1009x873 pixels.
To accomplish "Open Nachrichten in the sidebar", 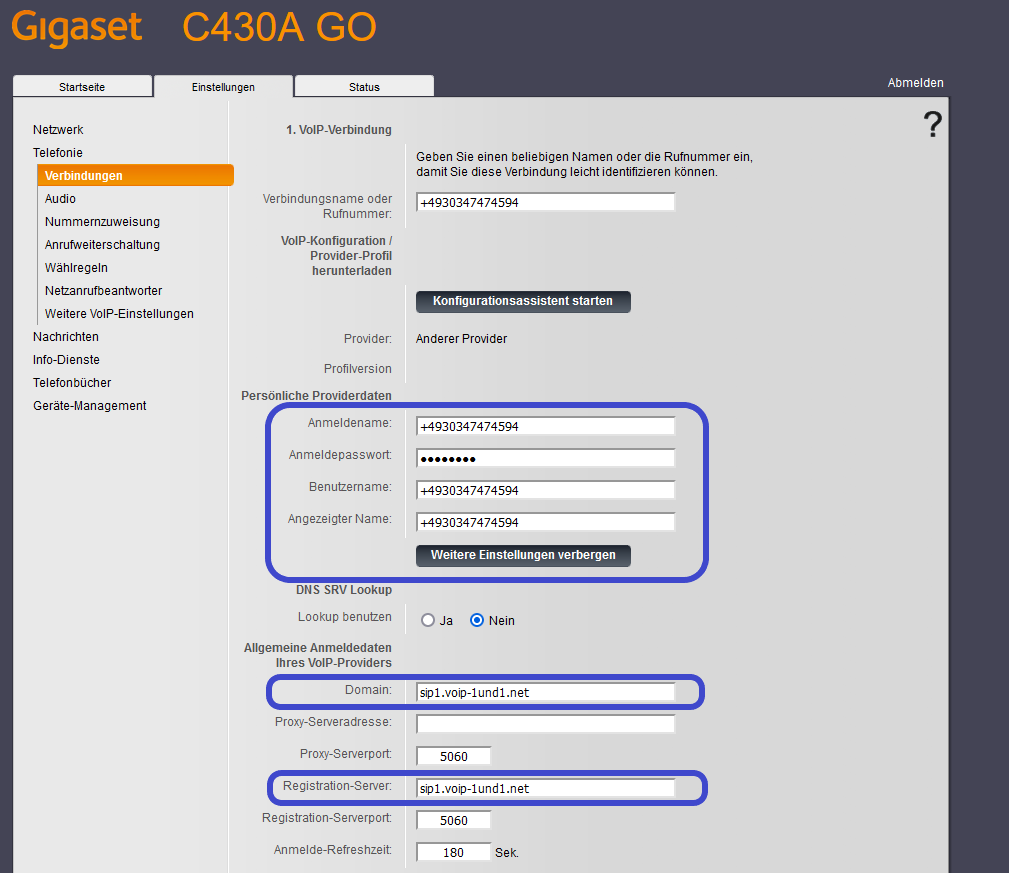I will tap(66, 337).
